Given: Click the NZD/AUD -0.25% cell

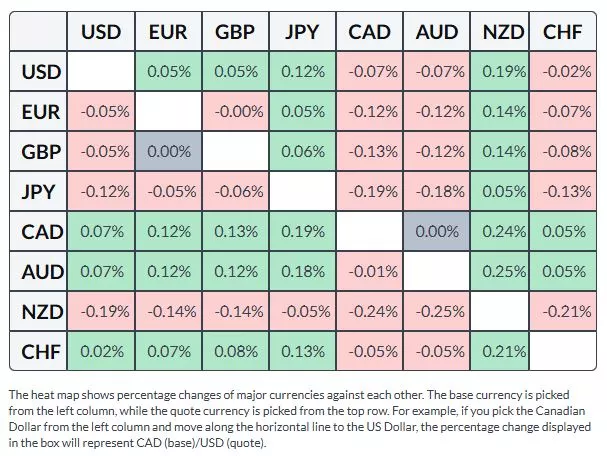Looking at the screenshot, I should pyautogui.click(x=437, y=311).
